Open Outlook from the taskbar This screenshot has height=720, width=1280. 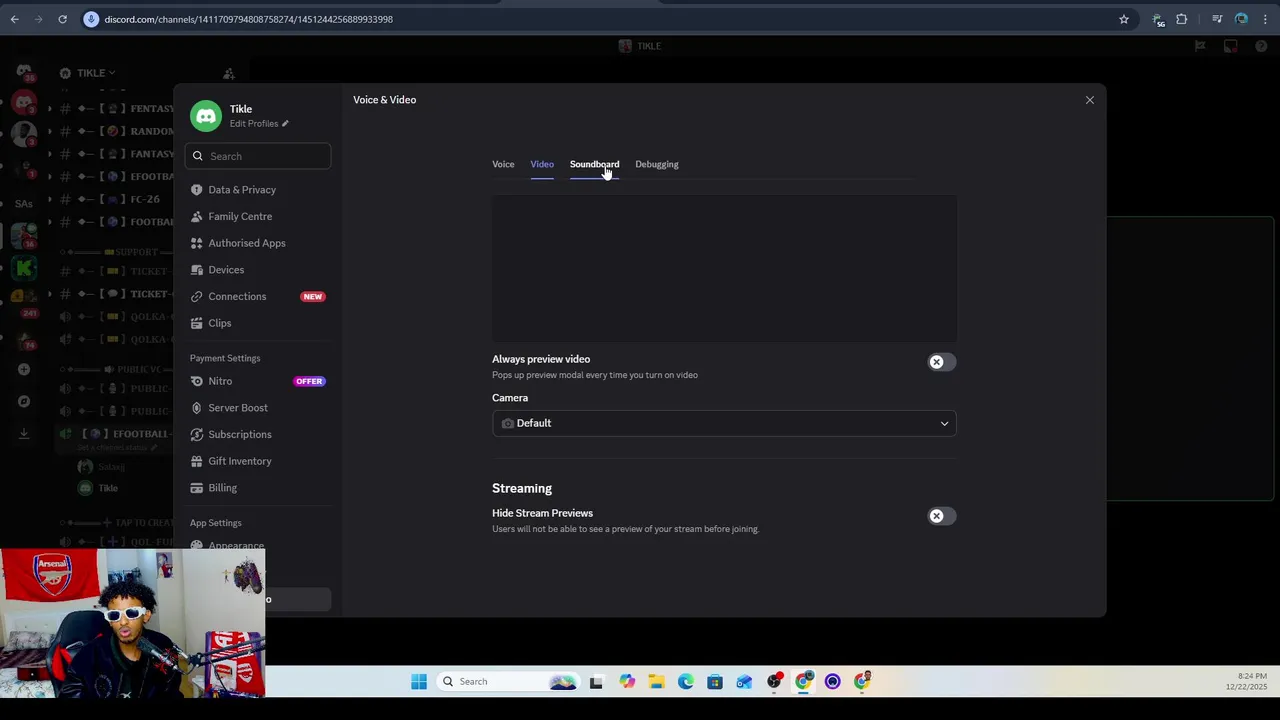tap(744, 682)
